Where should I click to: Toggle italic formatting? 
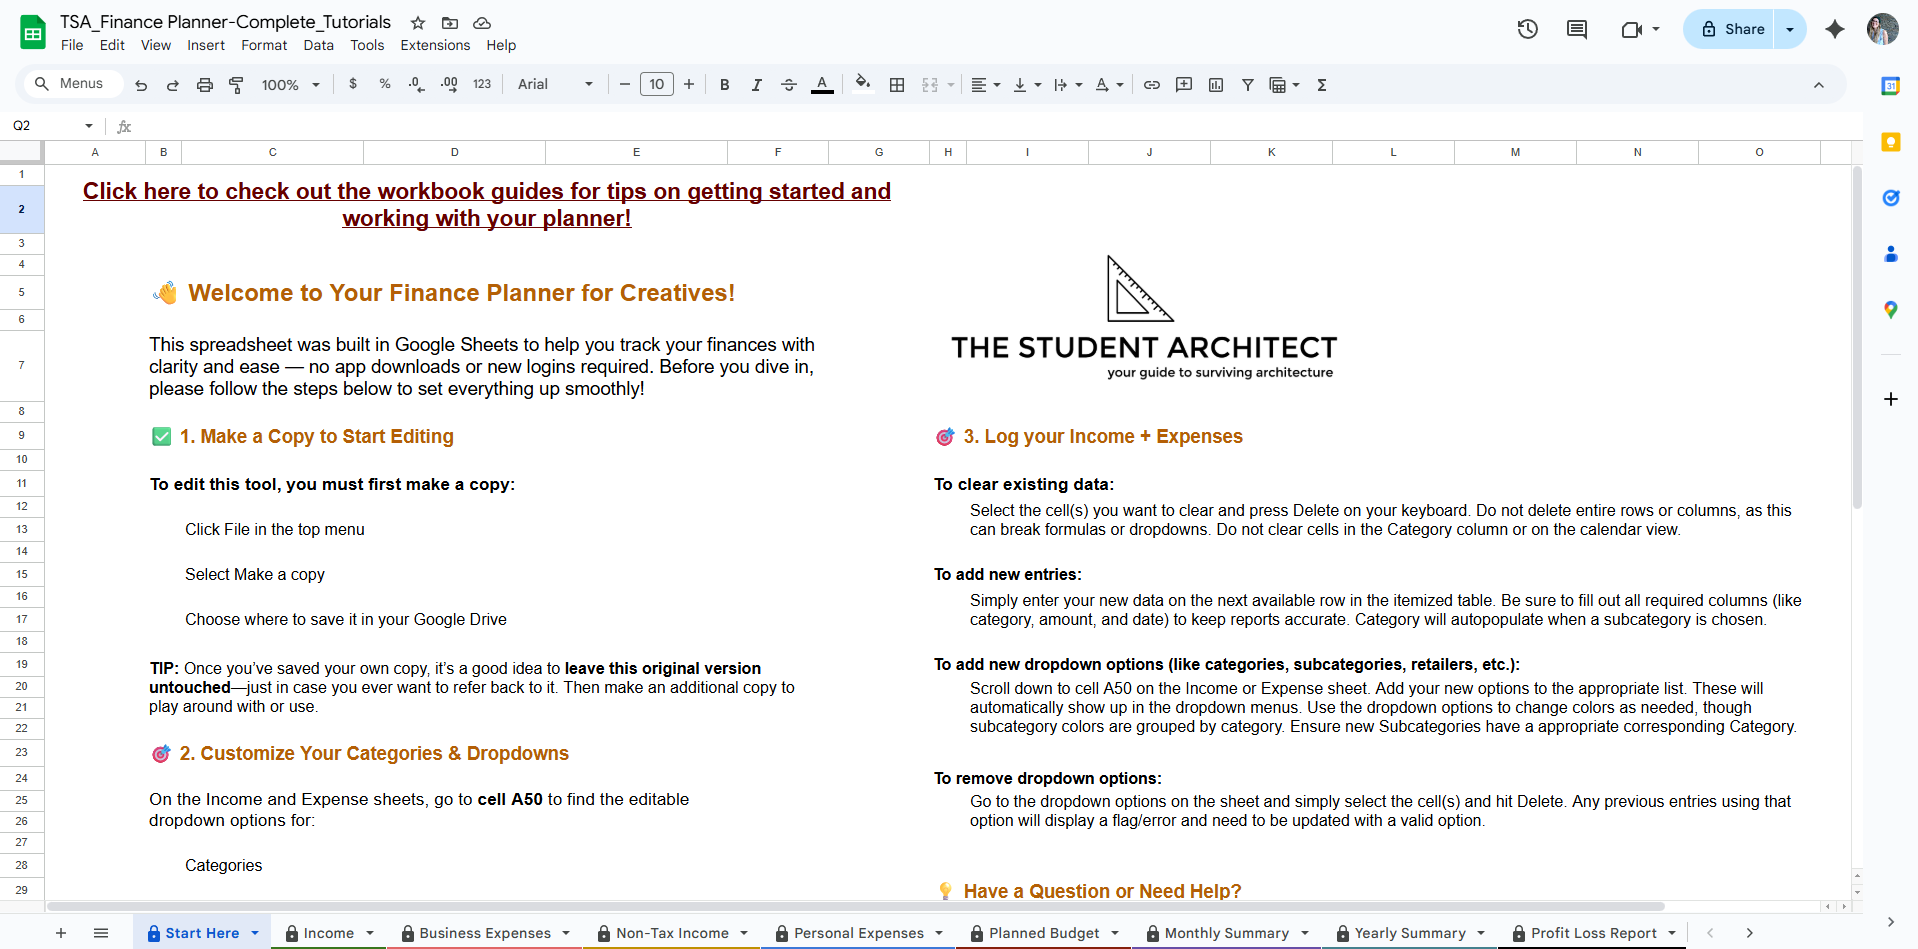click(x=757, y=85)
